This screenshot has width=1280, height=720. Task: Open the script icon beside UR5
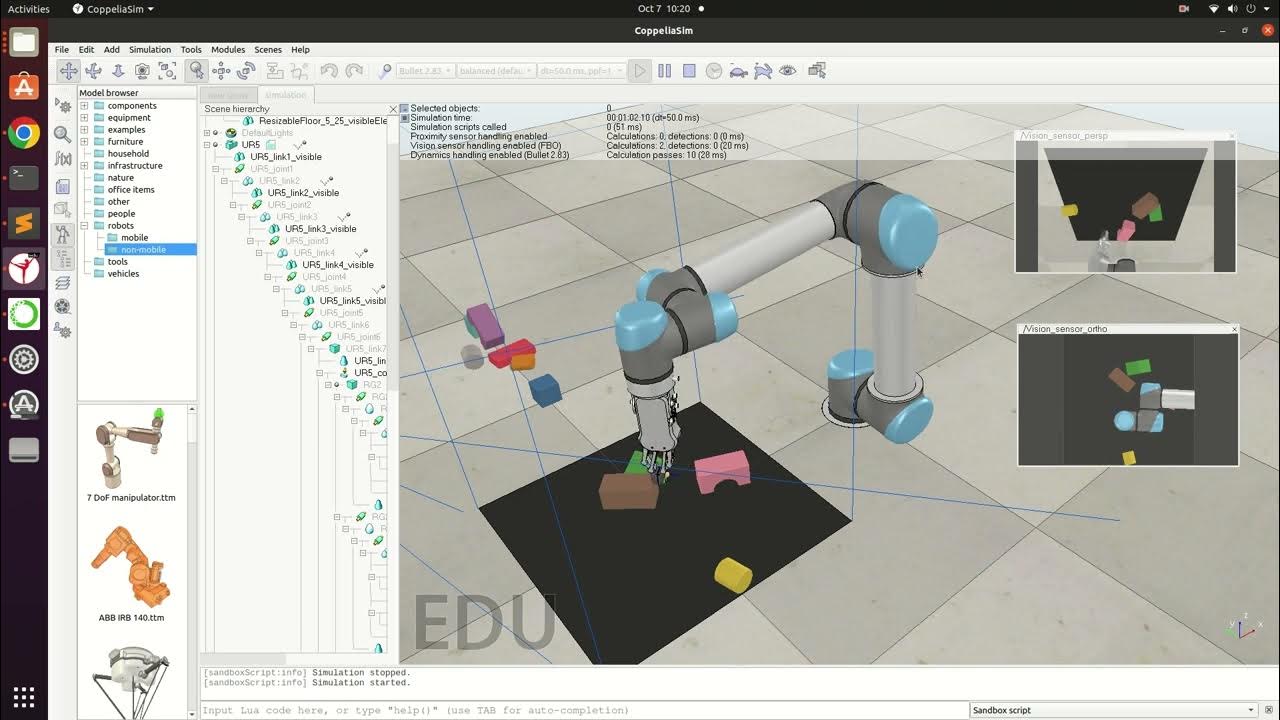point(272,145)
